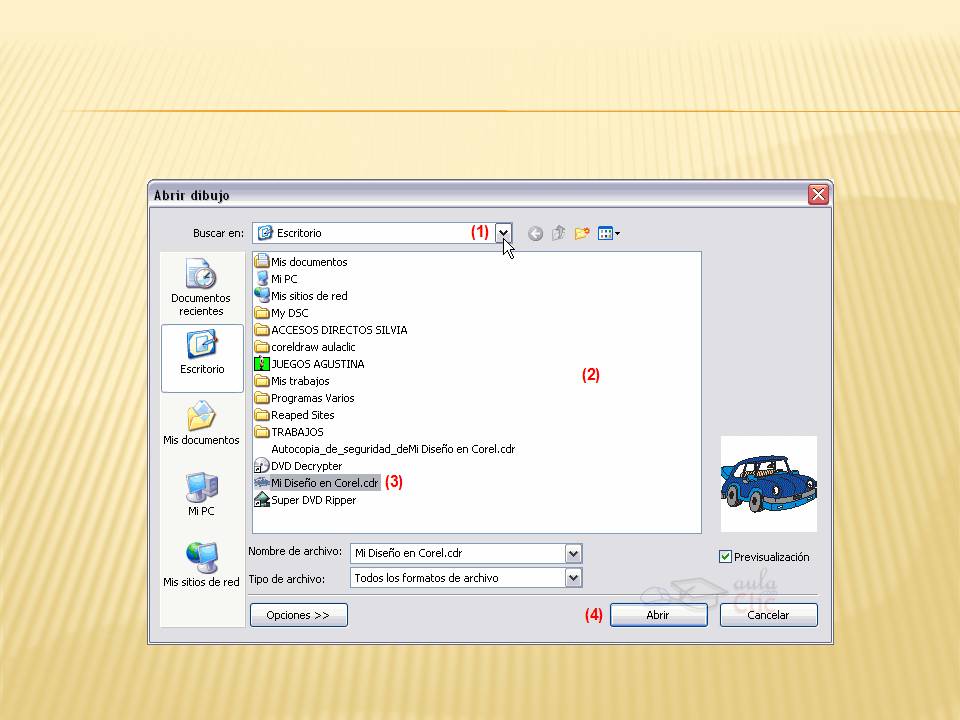Create a new folder
Viewport: 960px width, 720px height.
582,233
